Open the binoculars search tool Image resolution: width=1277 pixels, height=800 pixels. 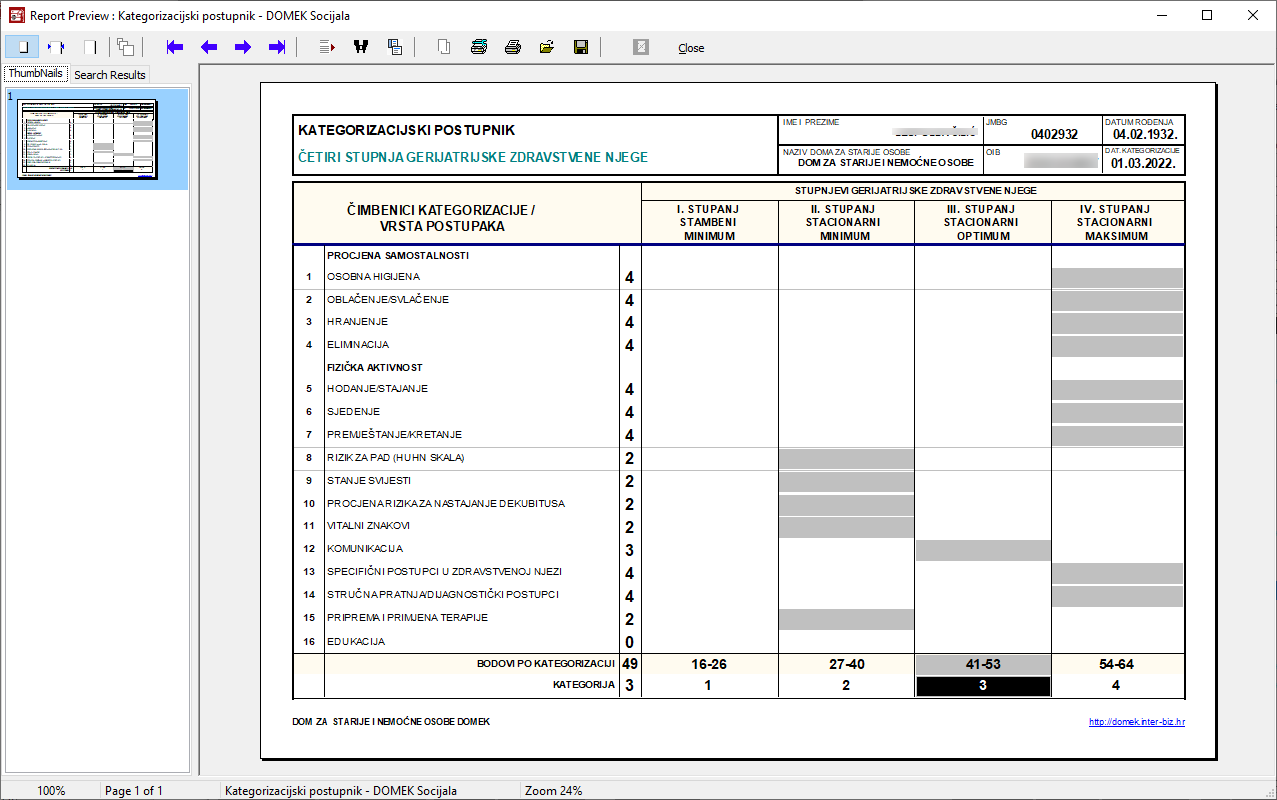pyautogui.click(x=361, y=47)
